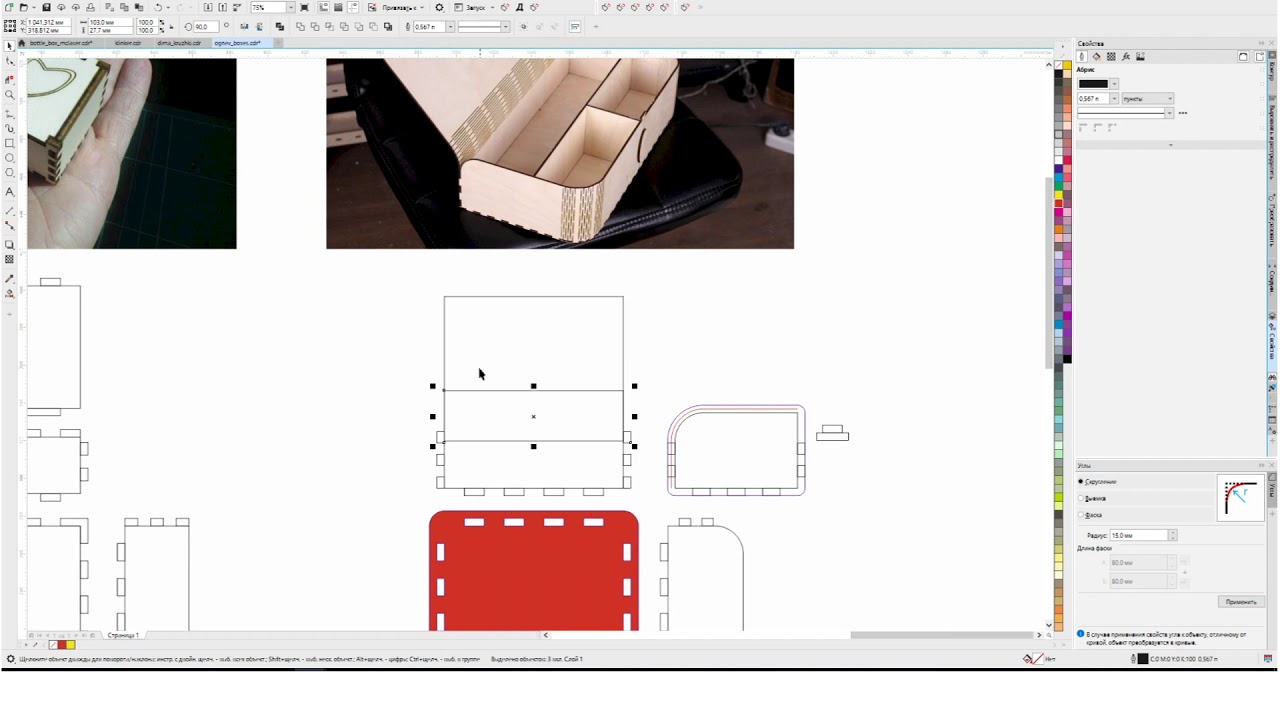1280x720 pixels.
Task: Click the red rounded box shape on canvas
Action: pyautogui.click(x=534, y=571)
